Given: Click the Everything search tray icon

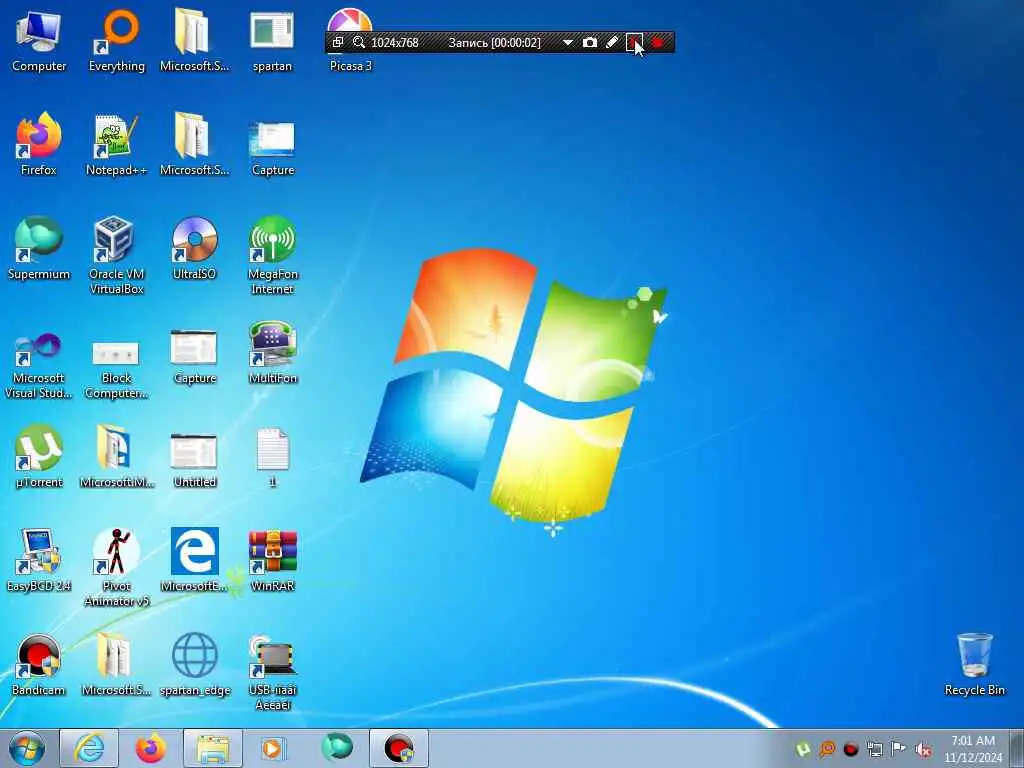Looking at the screenshot, I should (827, 749).
